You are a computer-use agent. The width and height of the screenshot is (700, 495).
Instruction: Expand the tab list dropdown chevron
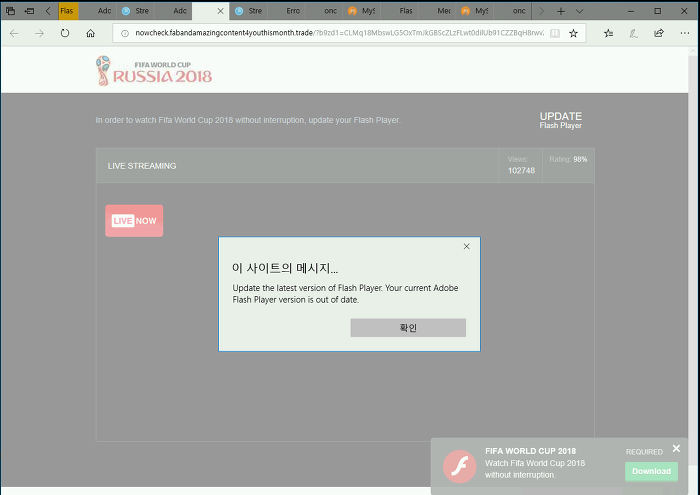[579, 11]
